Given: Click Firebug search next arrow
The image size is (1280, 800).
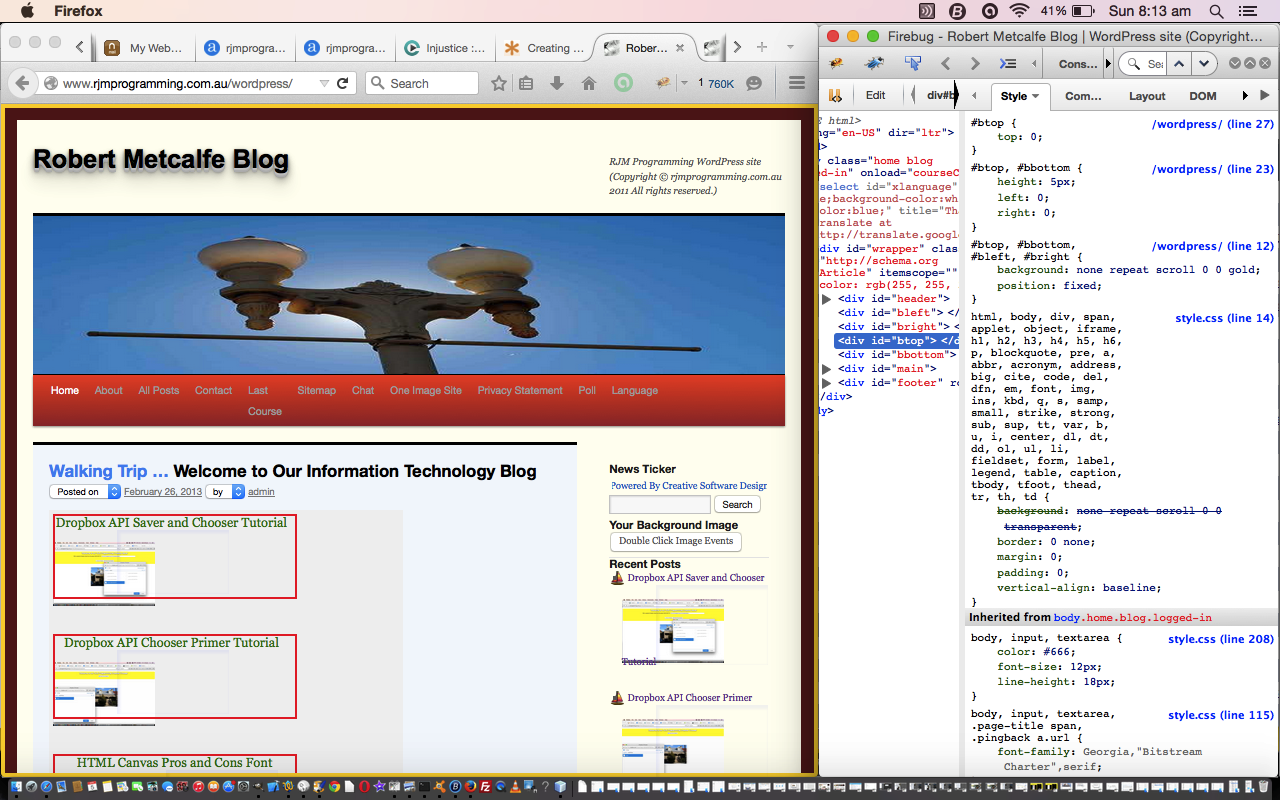Looking at the screenshot, I should tap(1204, 63).
